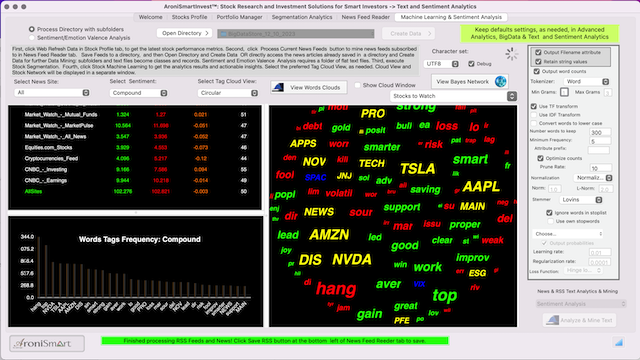Select Process Directory with subfolders option
The width and height of the screenshot is (640, 360).
(x=31, y=29)
